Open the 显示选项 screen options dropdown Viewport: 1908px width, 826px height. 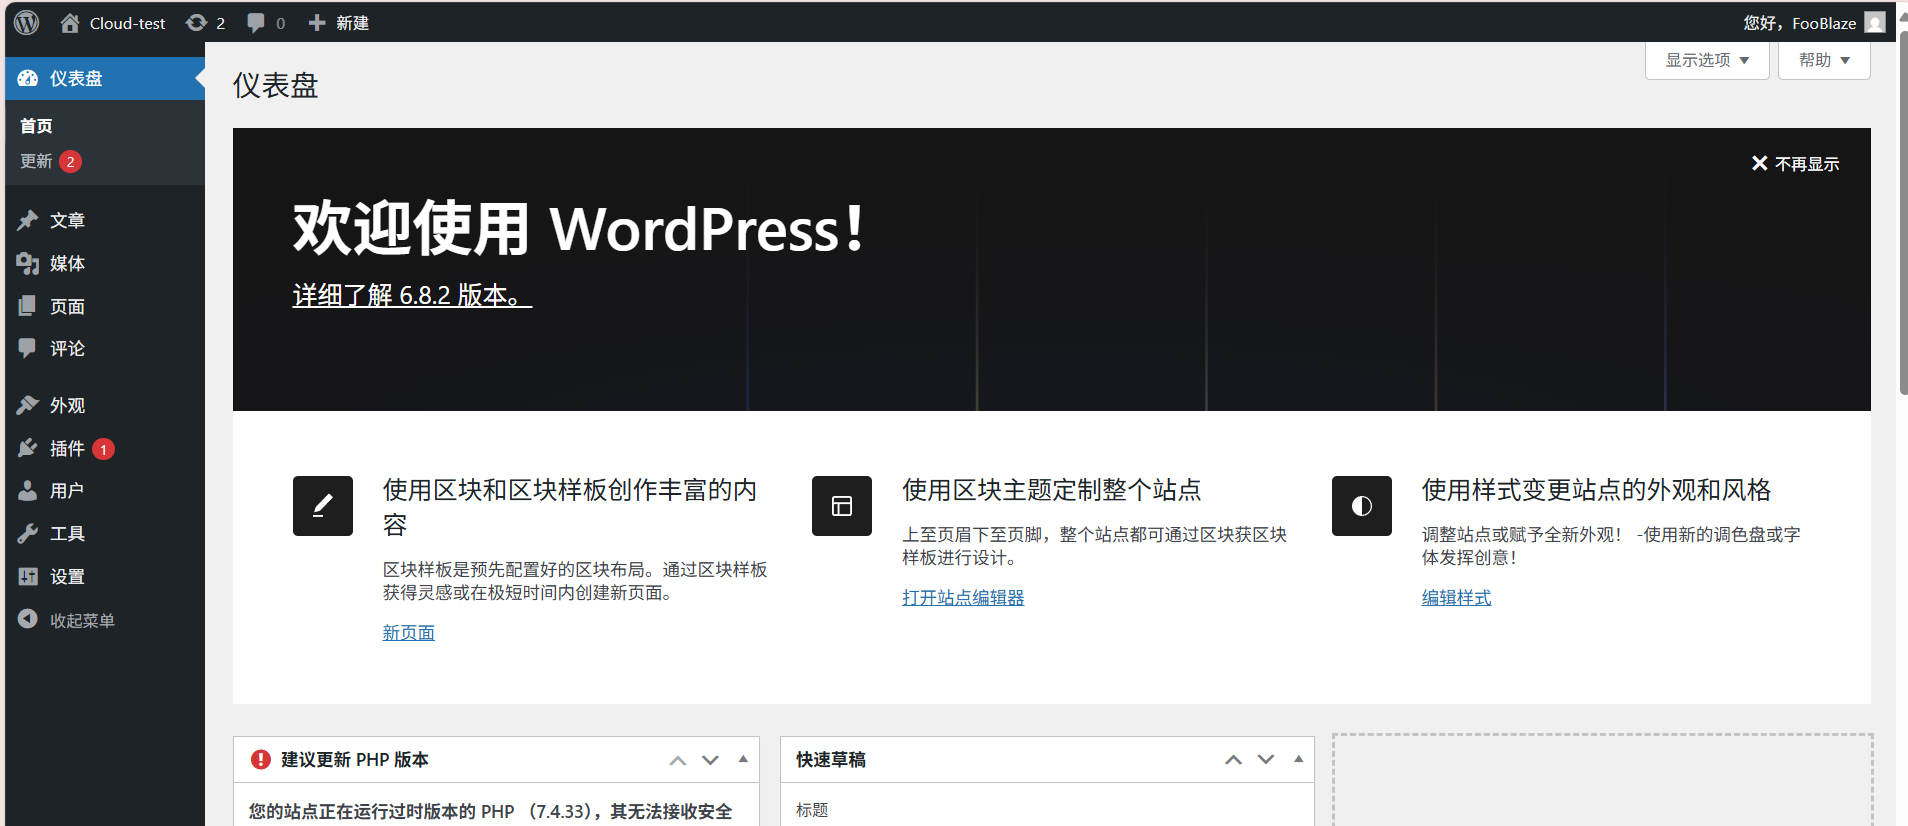[1707, 60]
